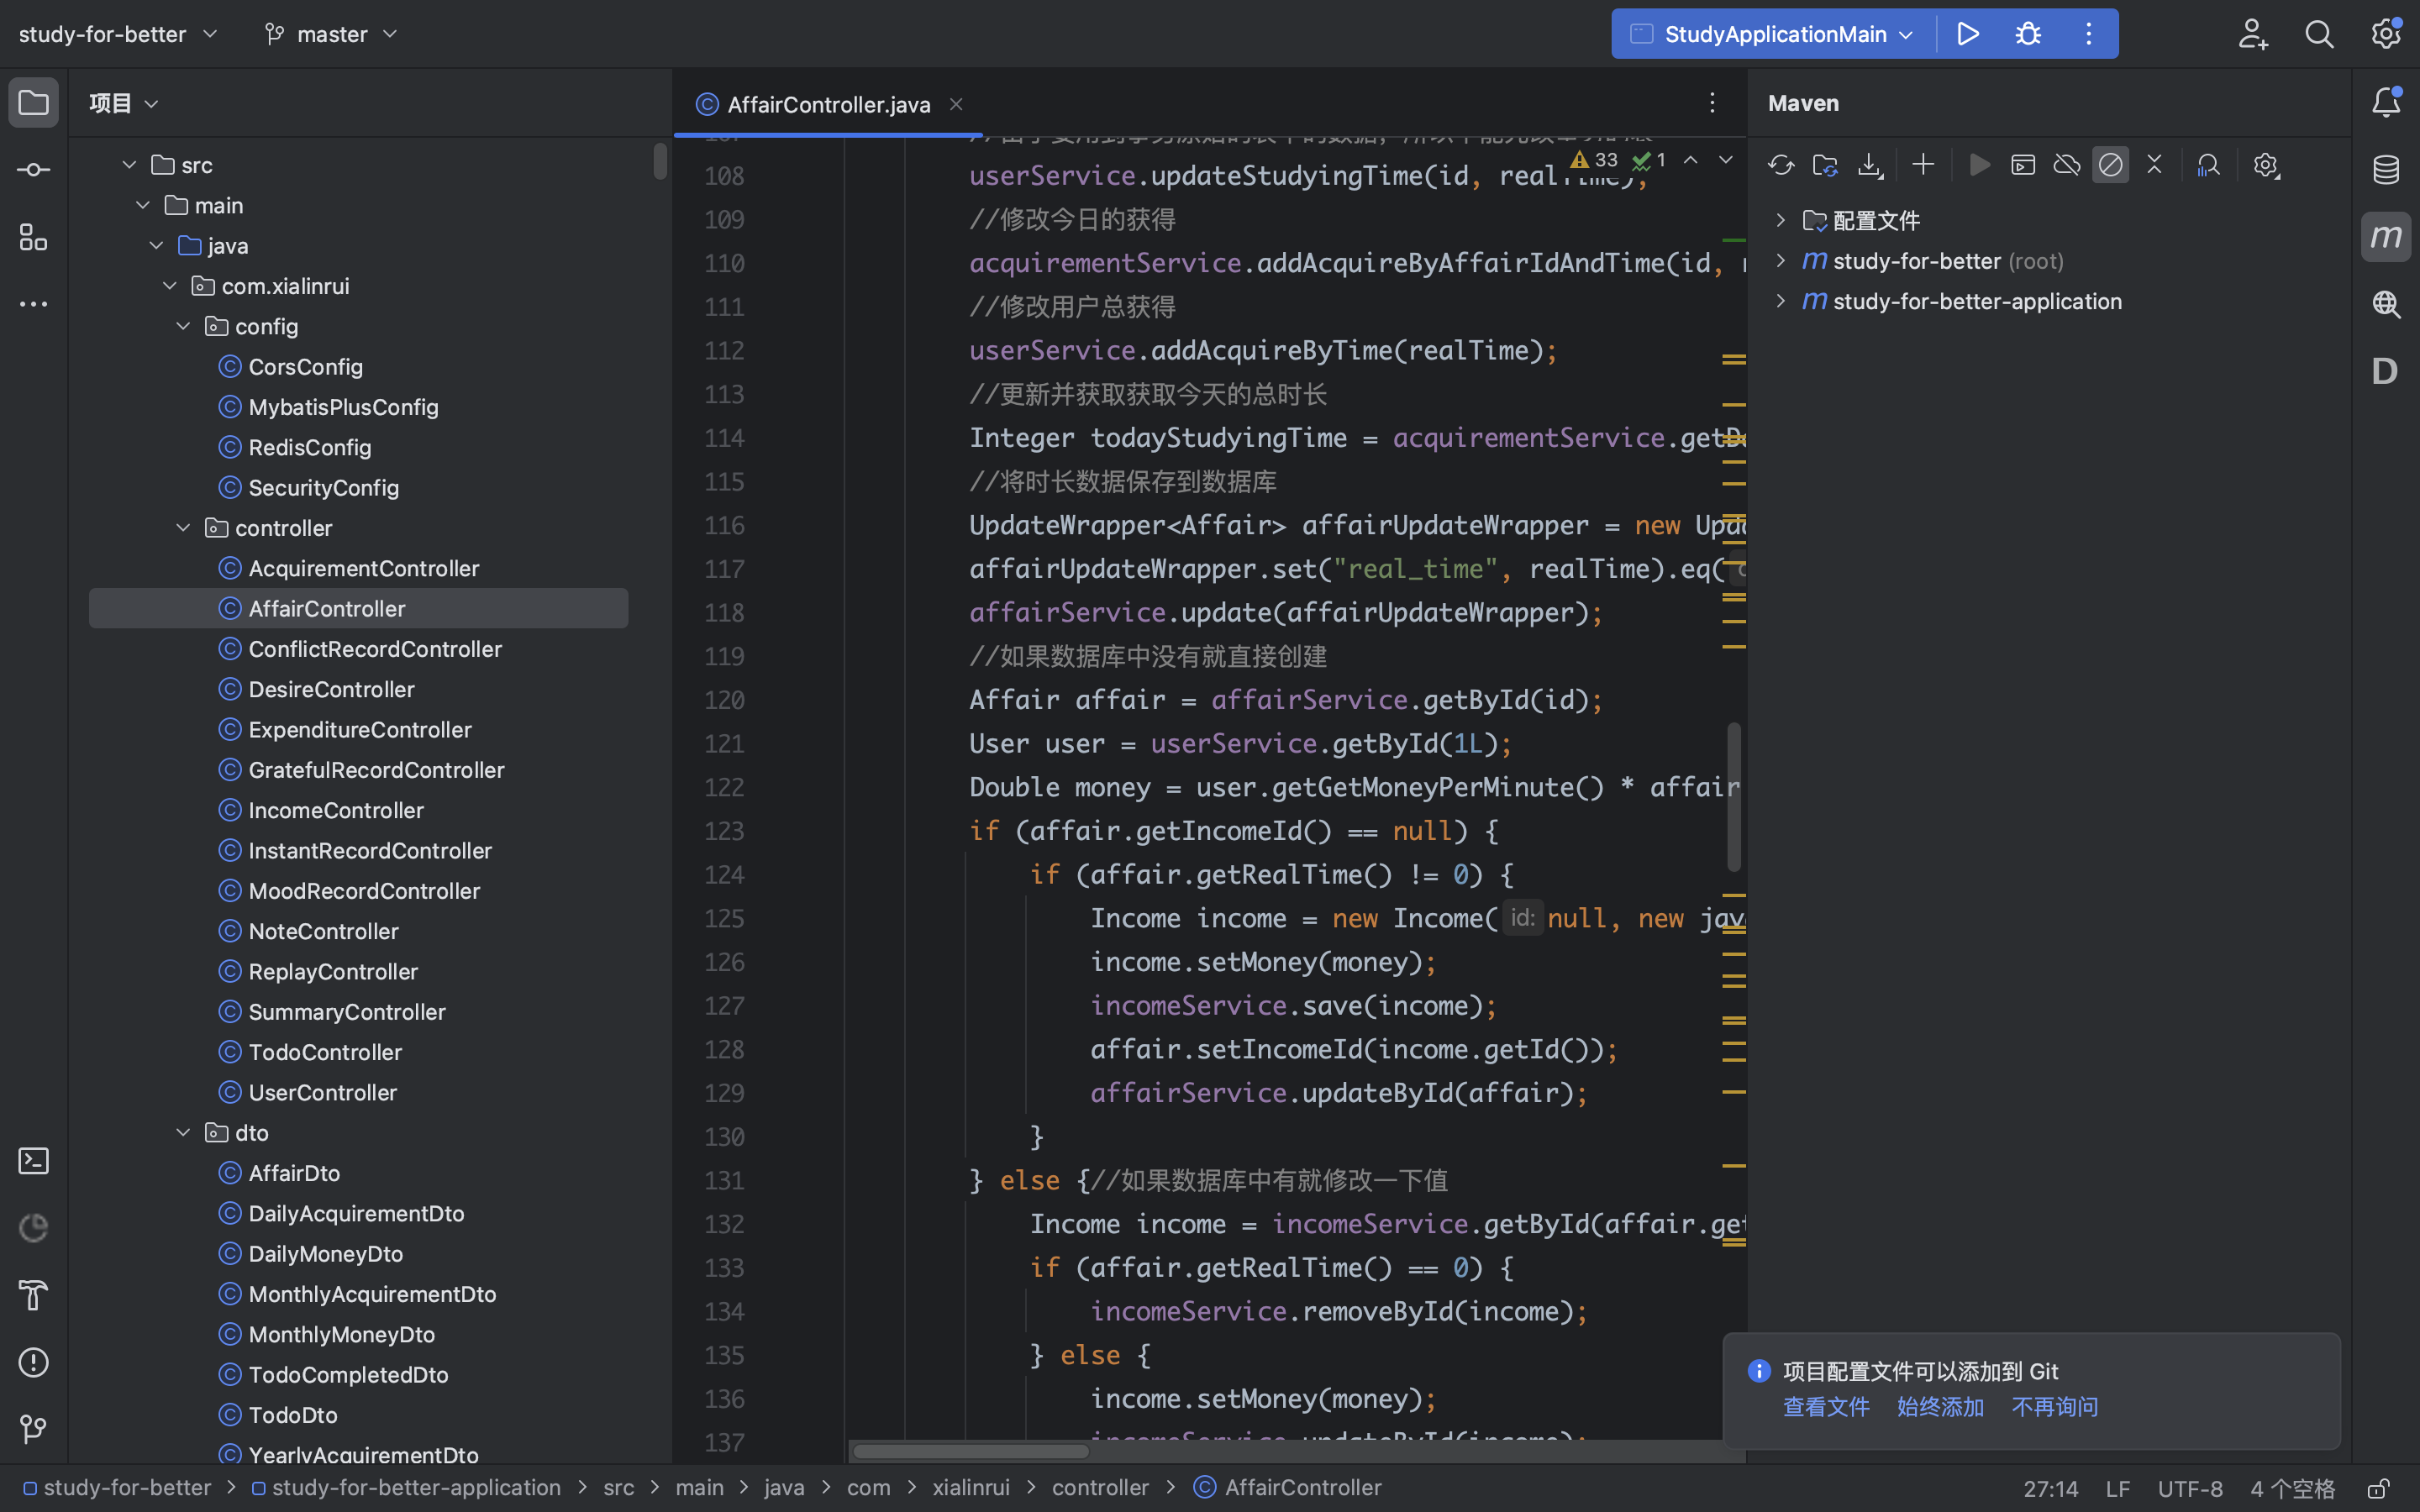Viewport: 2420px width, 1512px height.
Task: Click the Settings gear icon in toolbar
Action: pyautogui.click(x=2386, y=33)
